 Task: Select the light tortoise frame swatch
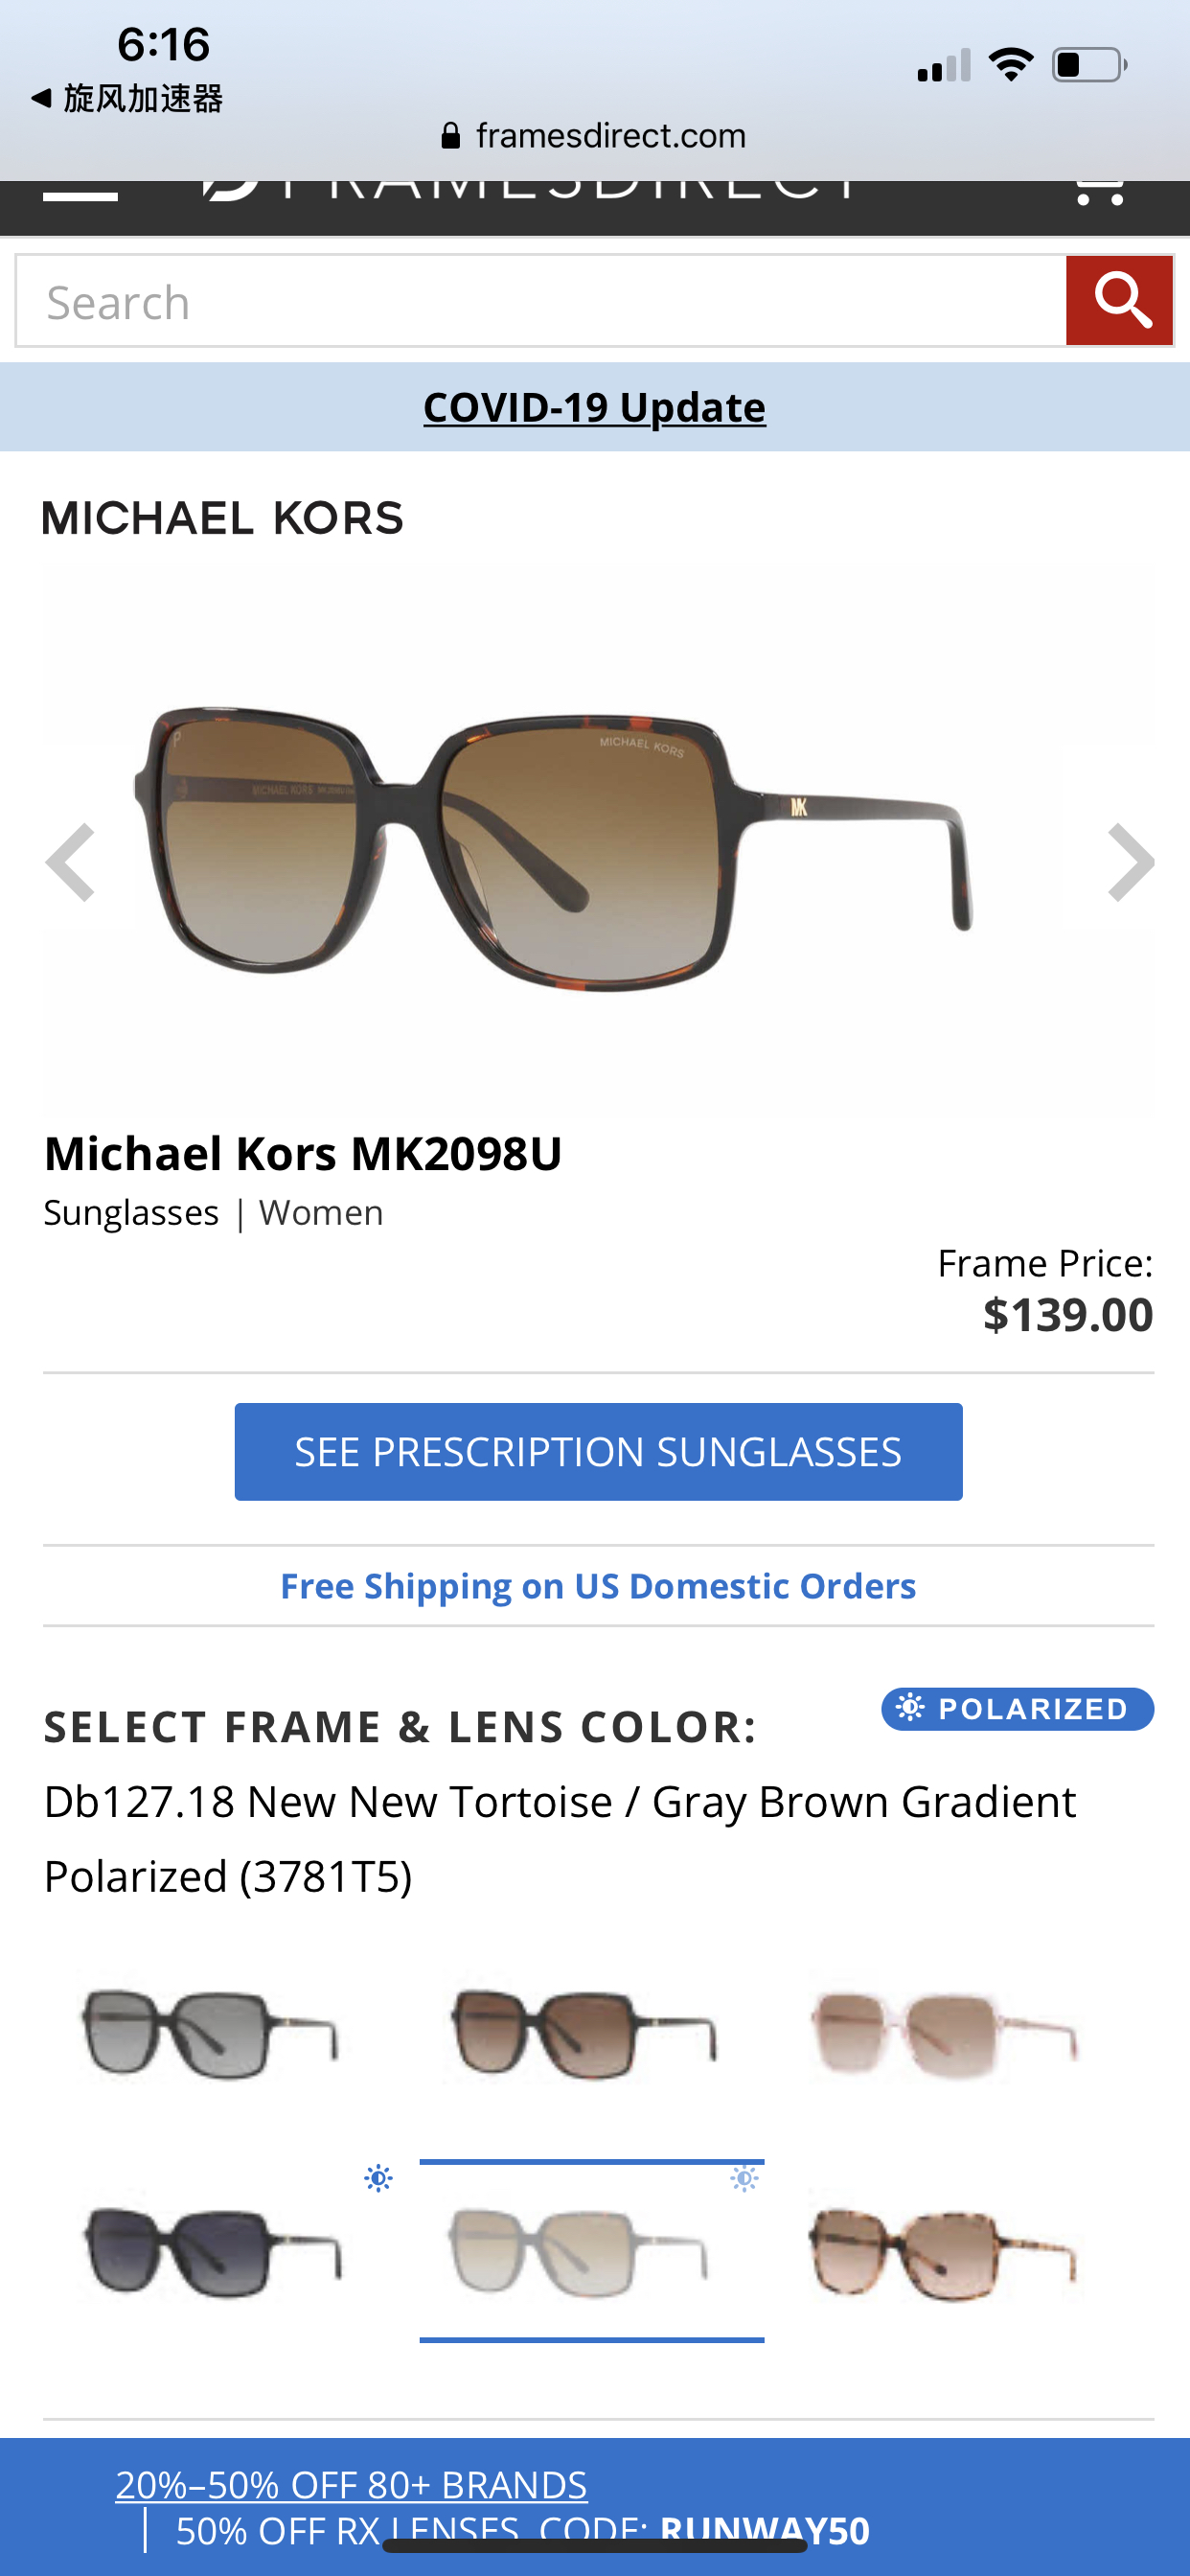pos(944,2252)
